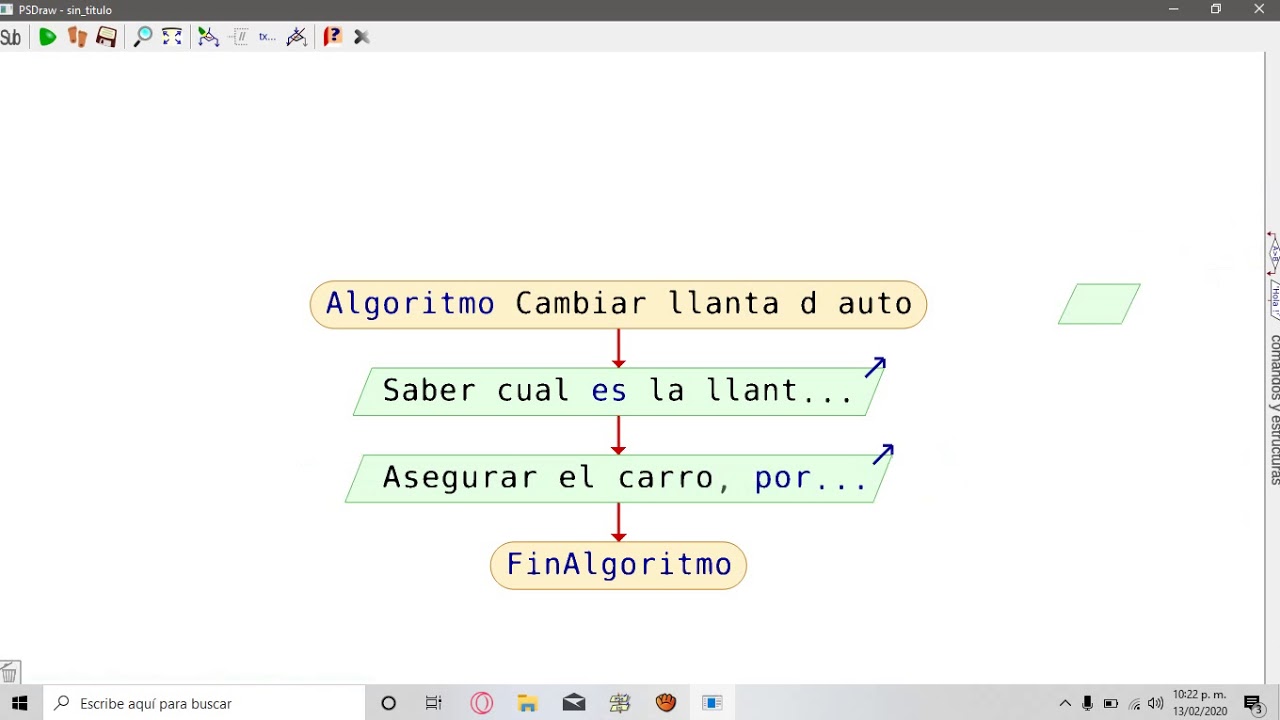Open File Explorer from taskbar

[528, 703]
